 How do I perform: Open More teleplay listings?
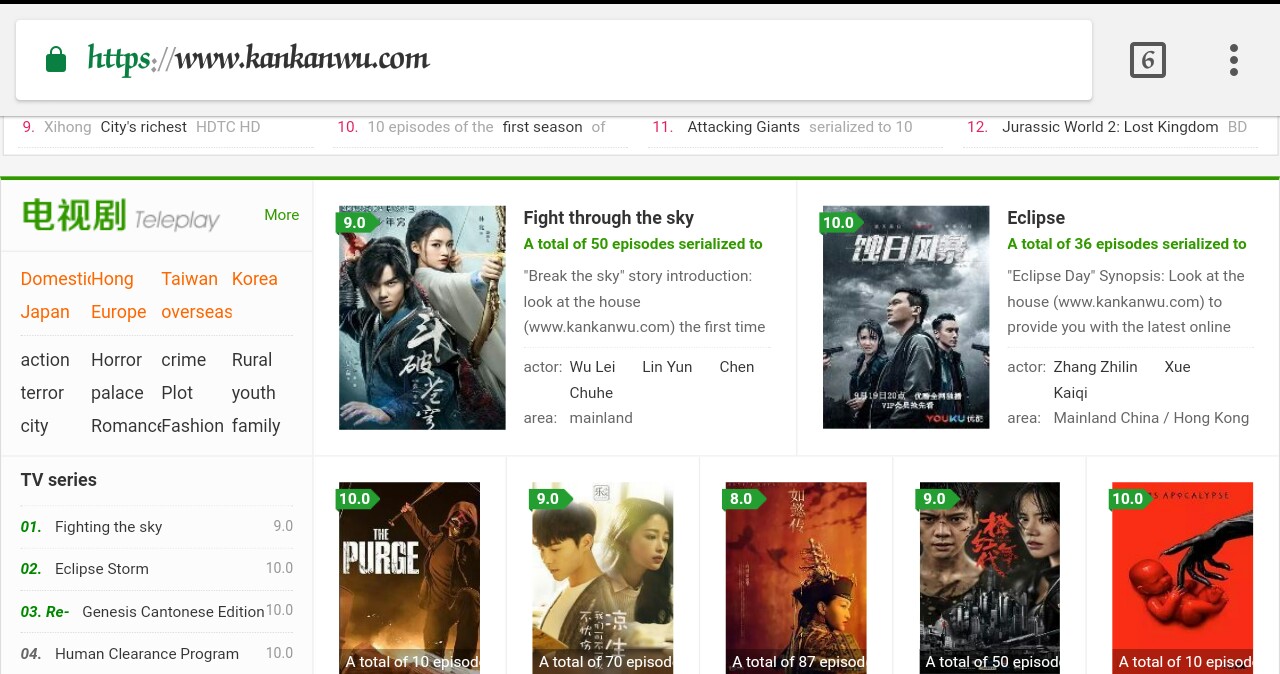coord(281,215)
